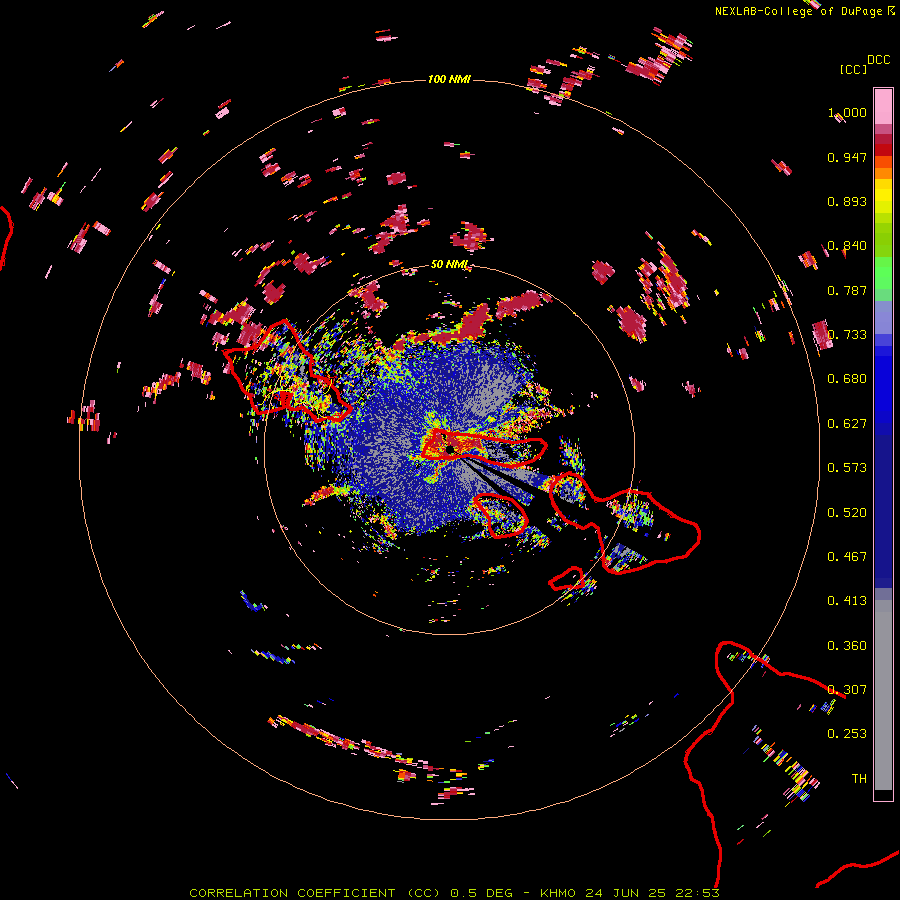Image resolution: width=900 pixels, height=900 pixels.
Task: Click the 0.947 legend value
Action: point(847,157)
